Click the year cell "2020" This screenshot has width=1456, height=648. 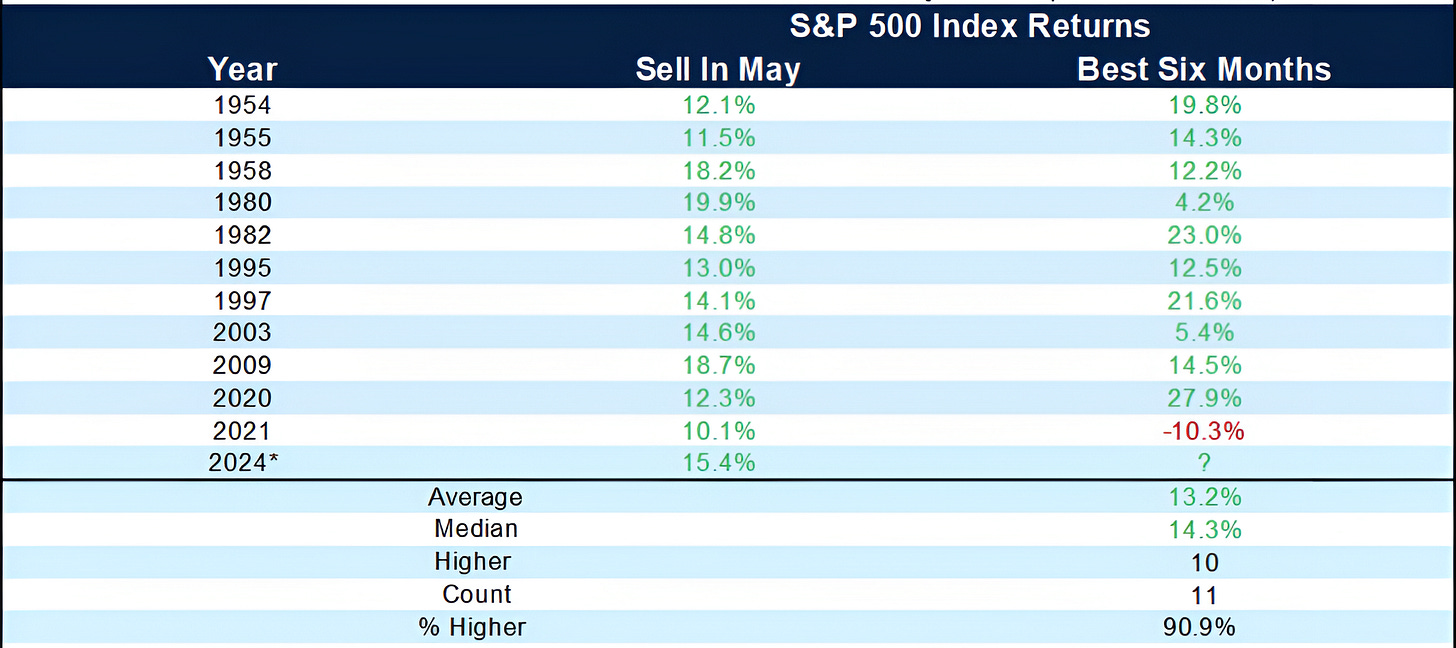243,398
